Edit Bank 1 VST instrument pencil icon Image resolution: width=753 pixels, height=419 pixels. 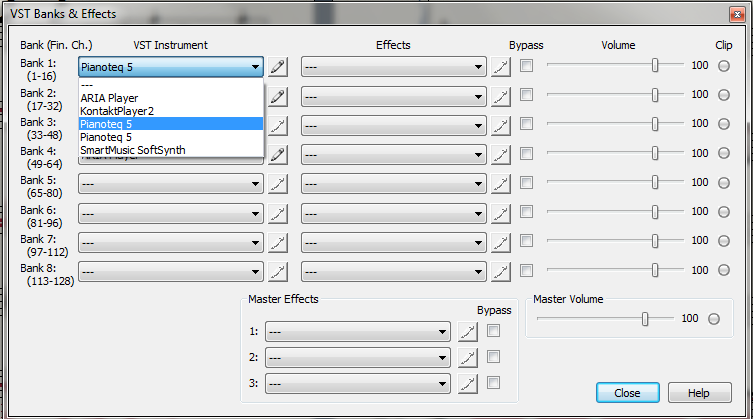coord(278,67)
